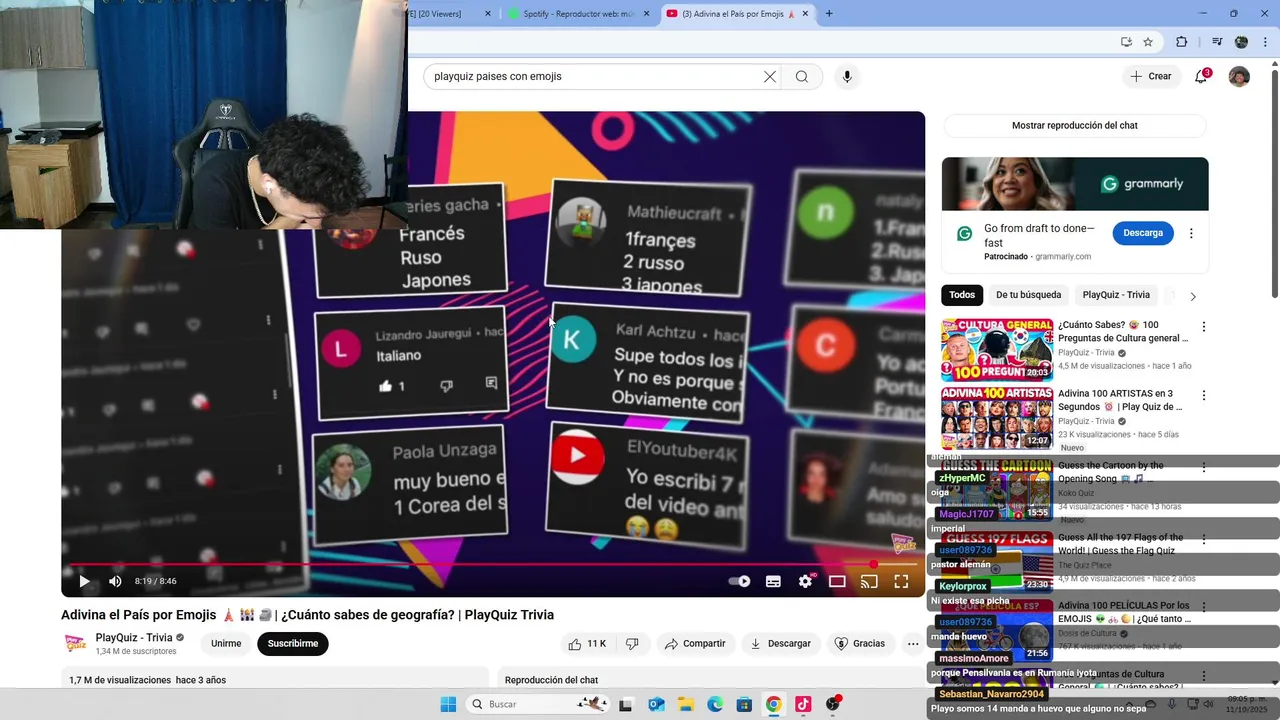The width and height of the screenshot is (1280, 720).
Task: Click the Compartir share button
Action: coord(695,644)
